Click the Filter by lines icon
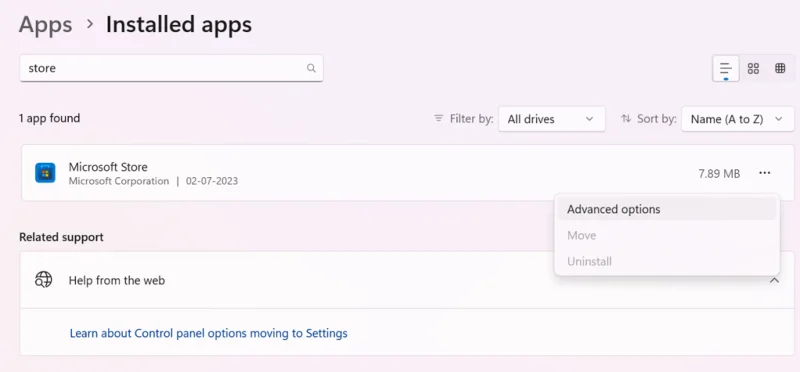Screen dimensions: 800x372 click(x=438, y=118)
